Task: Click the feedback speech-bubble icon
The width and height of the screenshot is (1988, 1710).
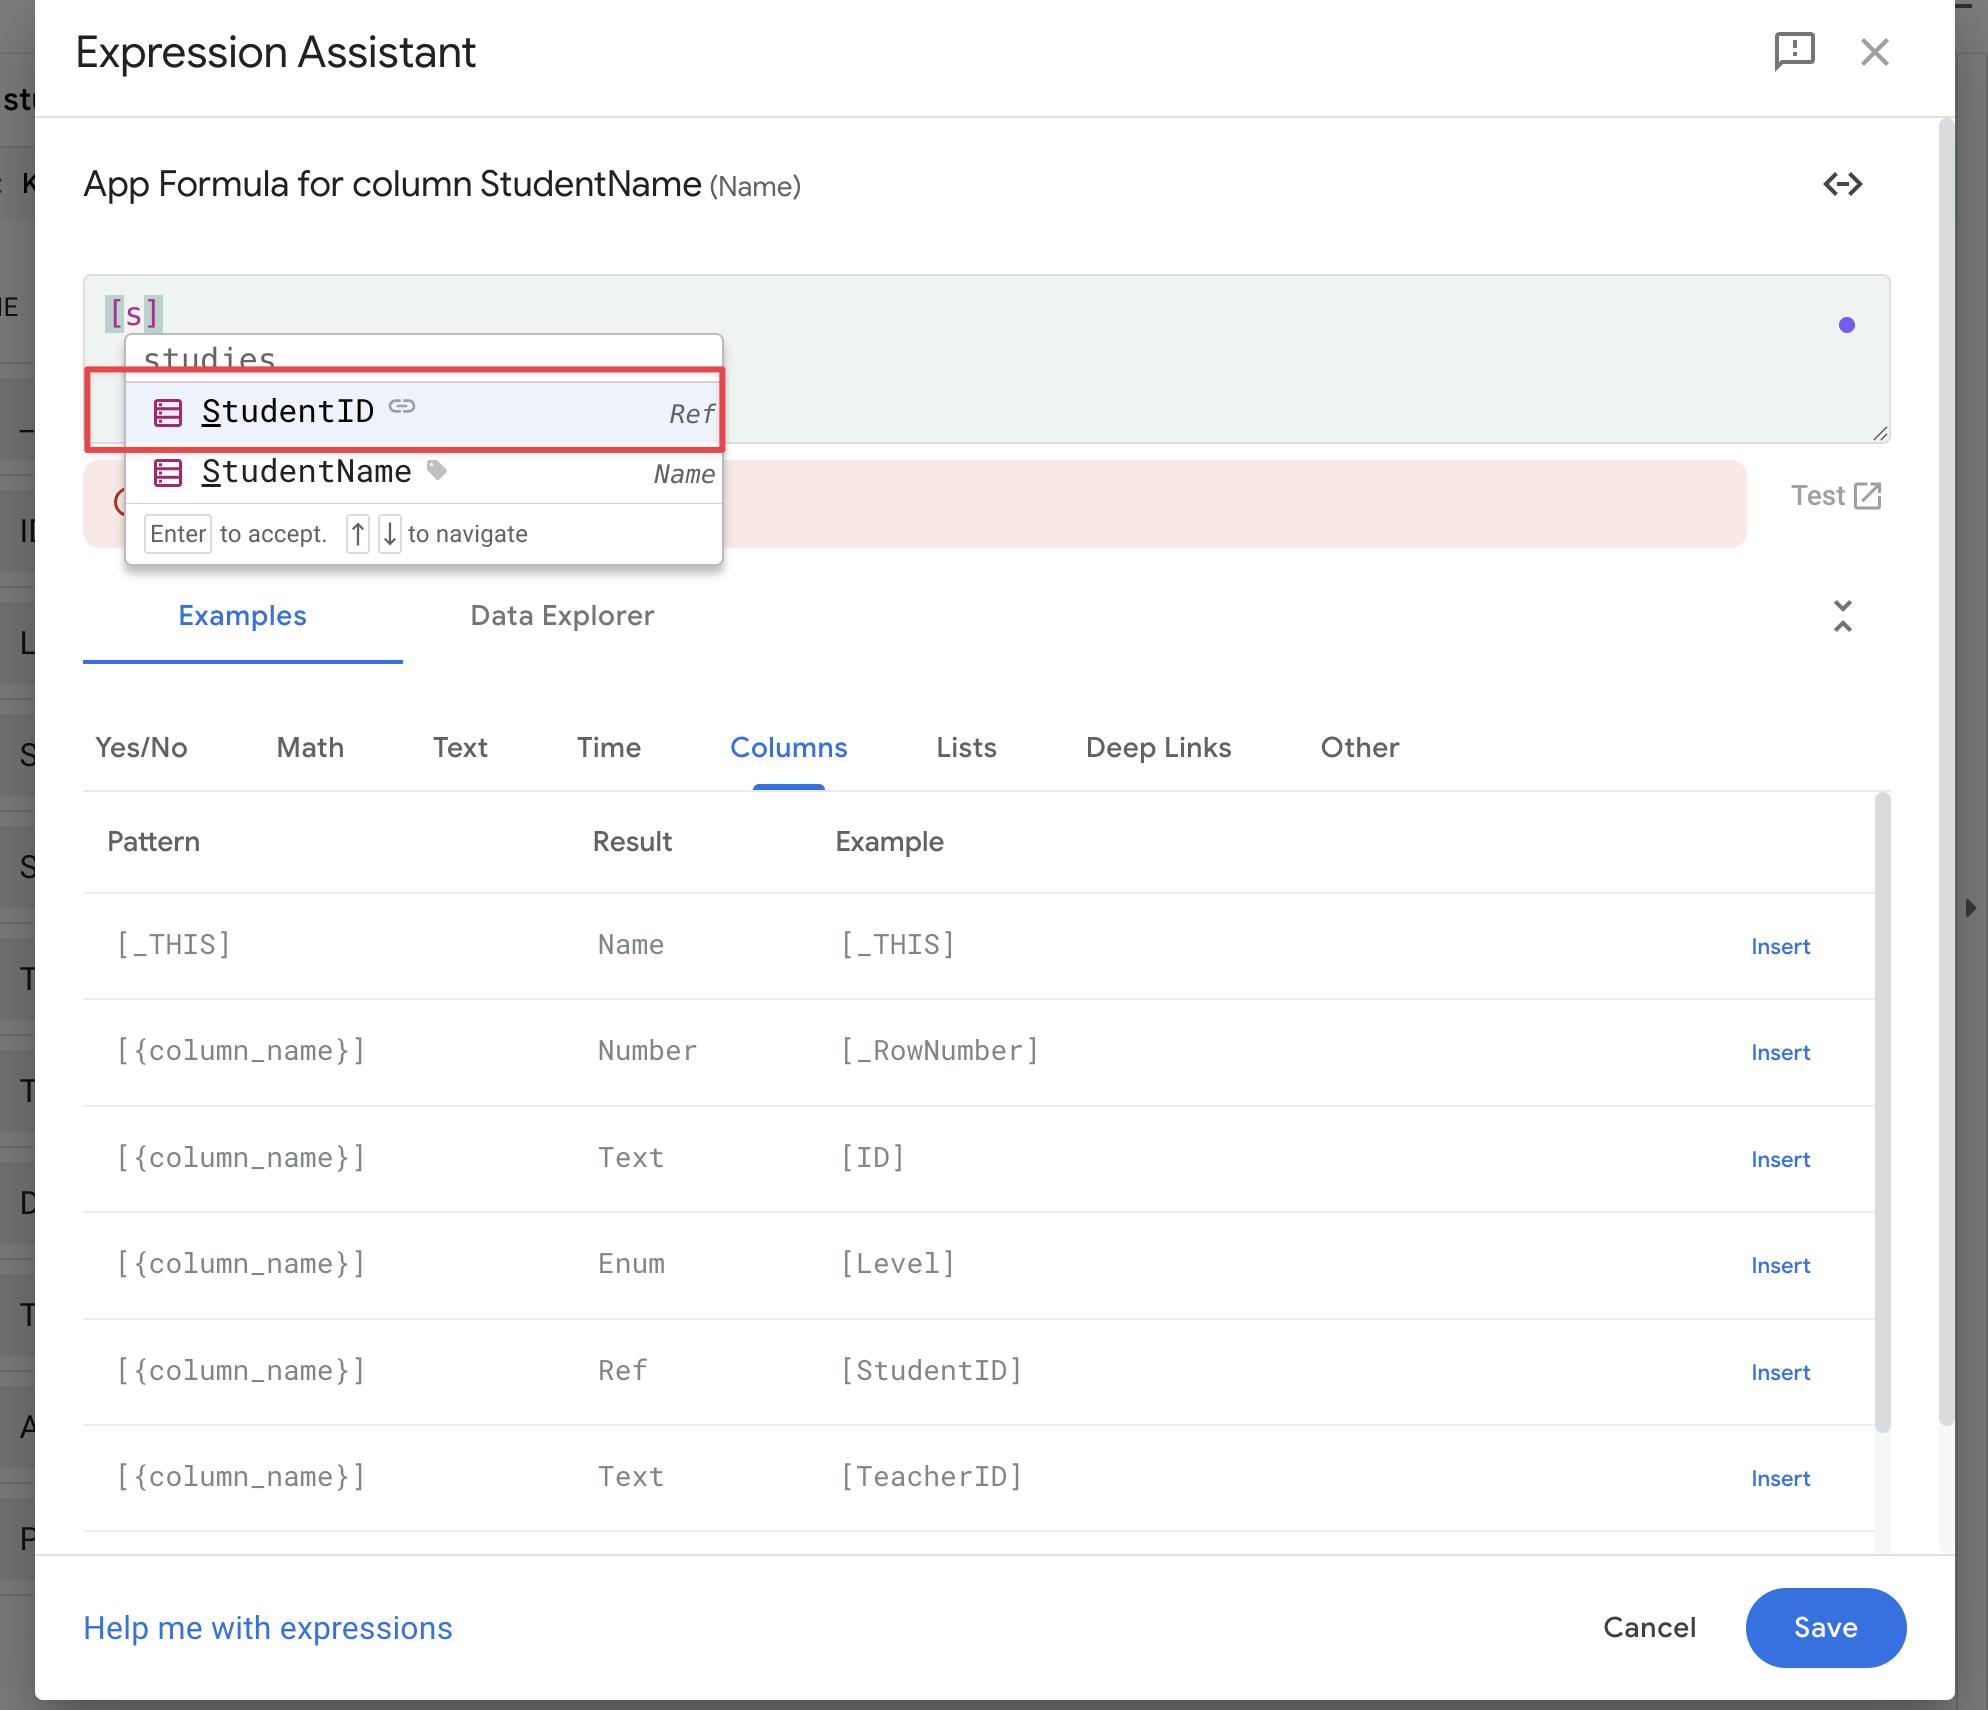Action: click(1794, 51)
